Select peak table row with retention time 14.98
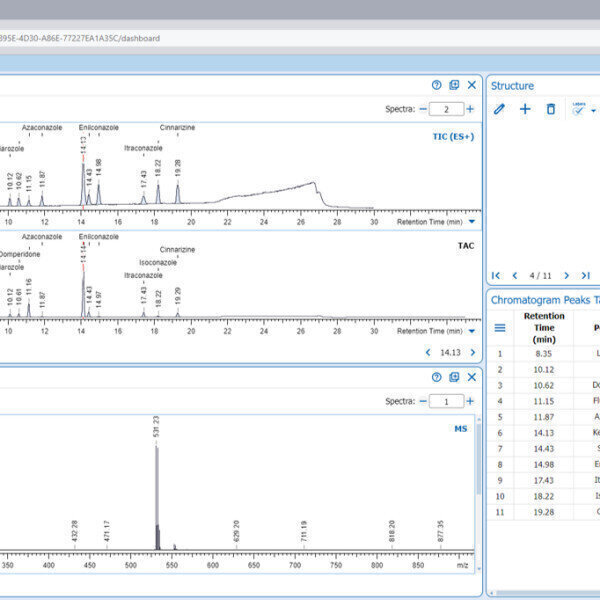The width and height of the screenshot is (600, 600). [x=544, y=465]
